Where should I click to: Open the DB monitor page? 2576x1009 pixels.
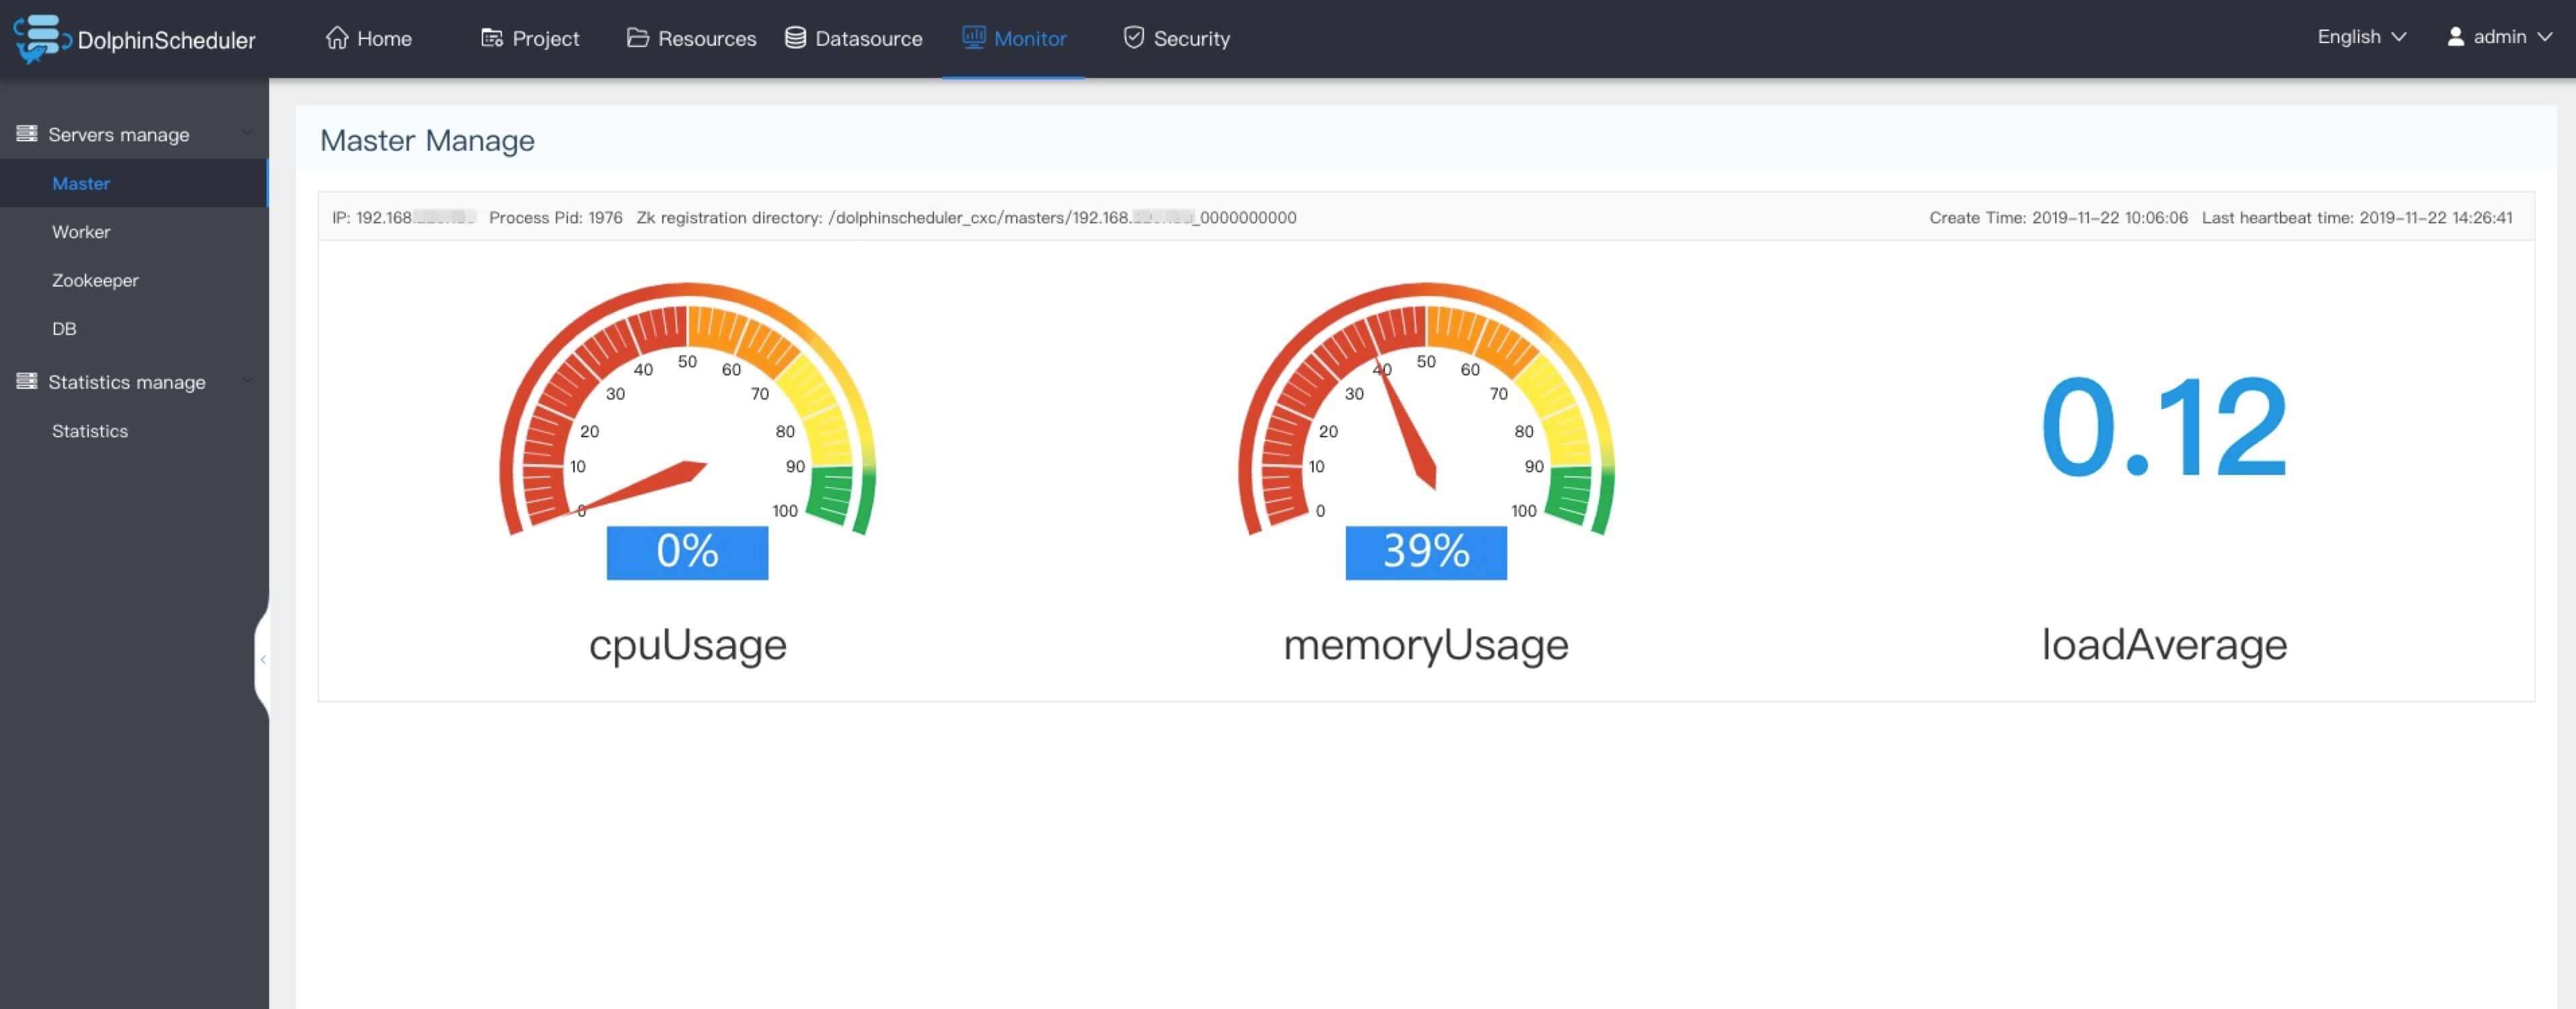(x=64, y=329)
